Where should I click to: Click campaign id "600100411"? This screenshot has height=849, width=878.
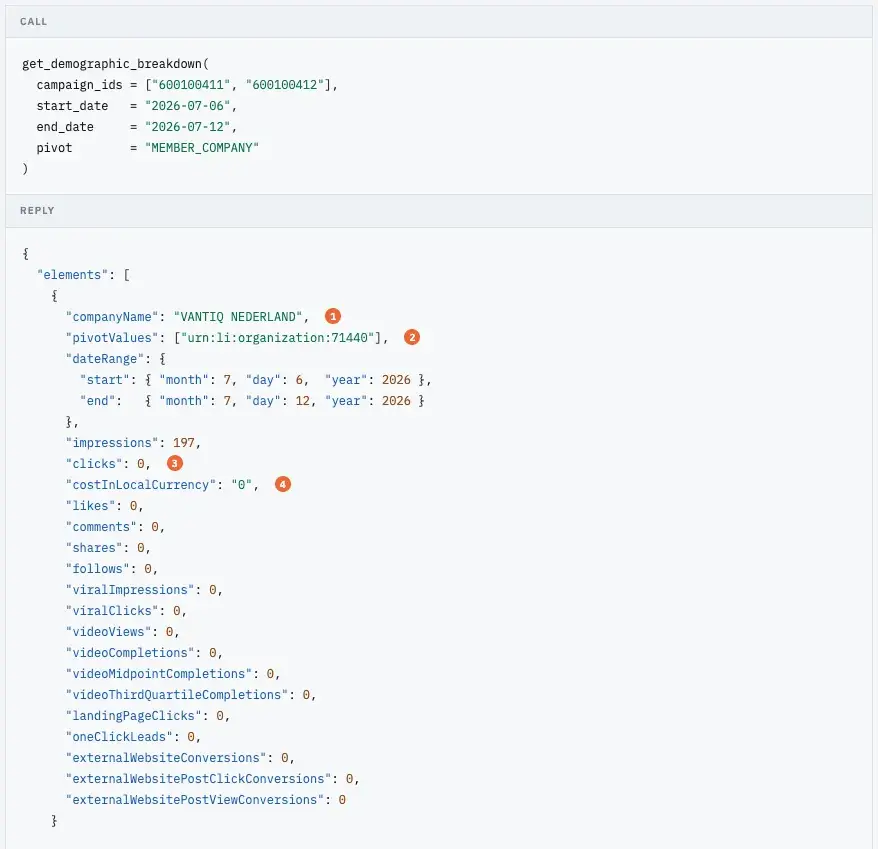point(191,85)
